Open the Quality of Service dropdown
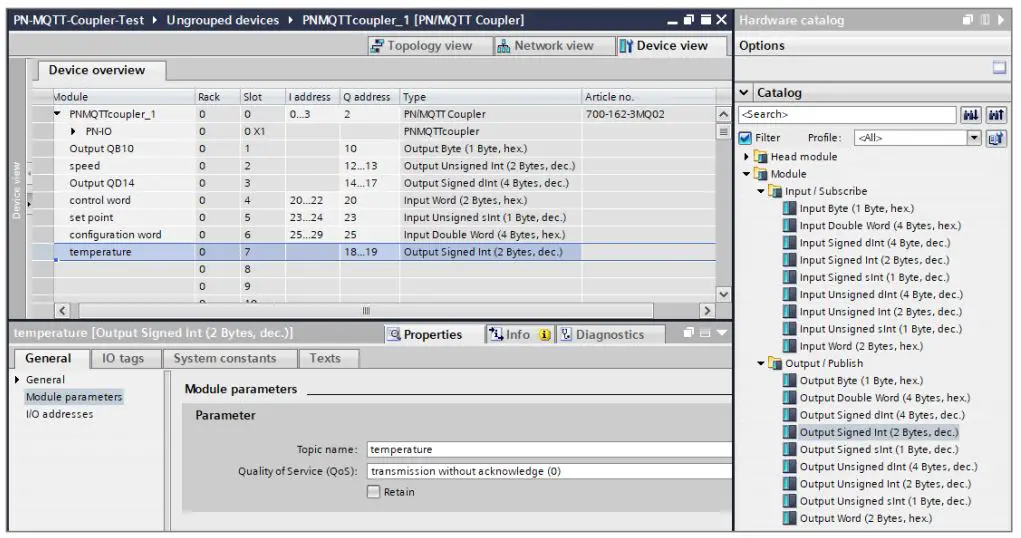Screen dimensions: 1021x538 click(x=549, y=471)
